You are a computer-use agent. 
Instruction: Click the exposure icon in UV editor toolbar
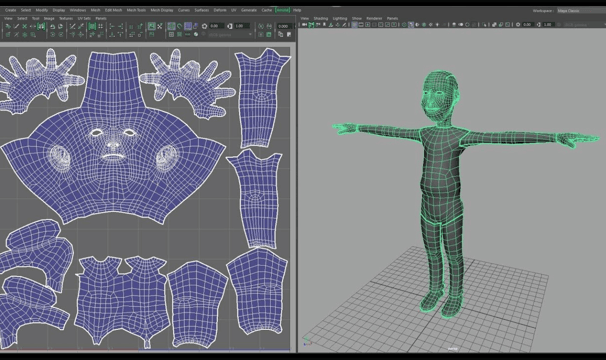pos(204,26)
